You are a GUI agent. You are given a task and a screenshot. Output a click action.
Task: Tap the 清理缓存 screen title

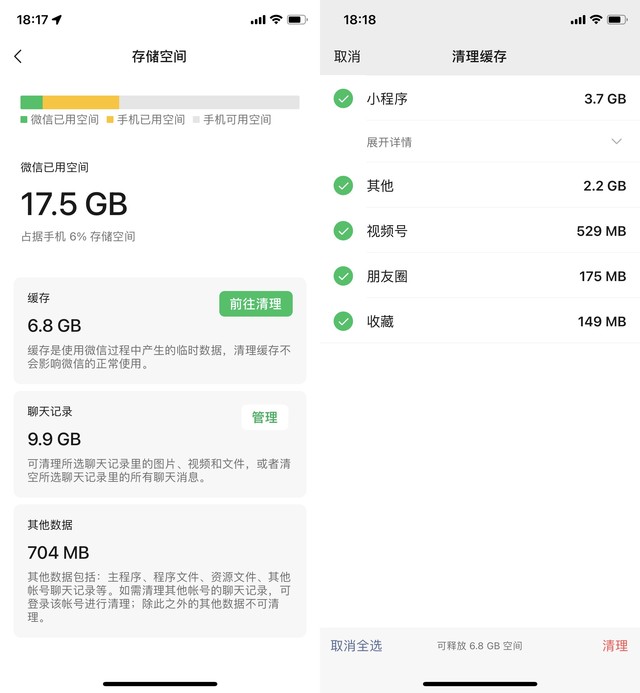(x=479, y=57)
